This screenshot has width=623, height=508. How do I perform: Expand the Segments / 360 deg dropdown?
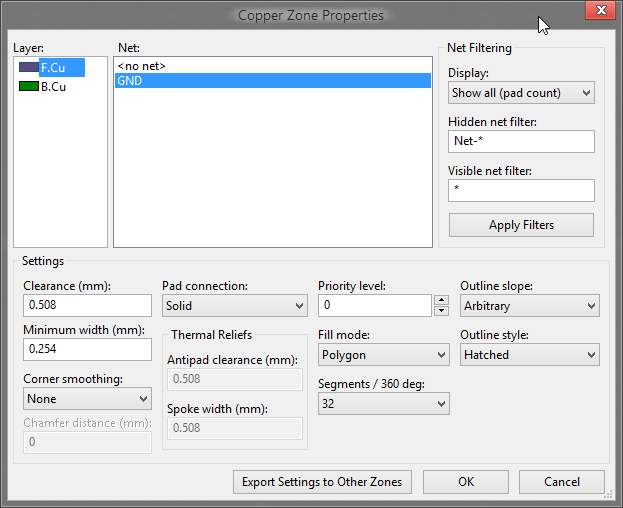click(383, 404)
